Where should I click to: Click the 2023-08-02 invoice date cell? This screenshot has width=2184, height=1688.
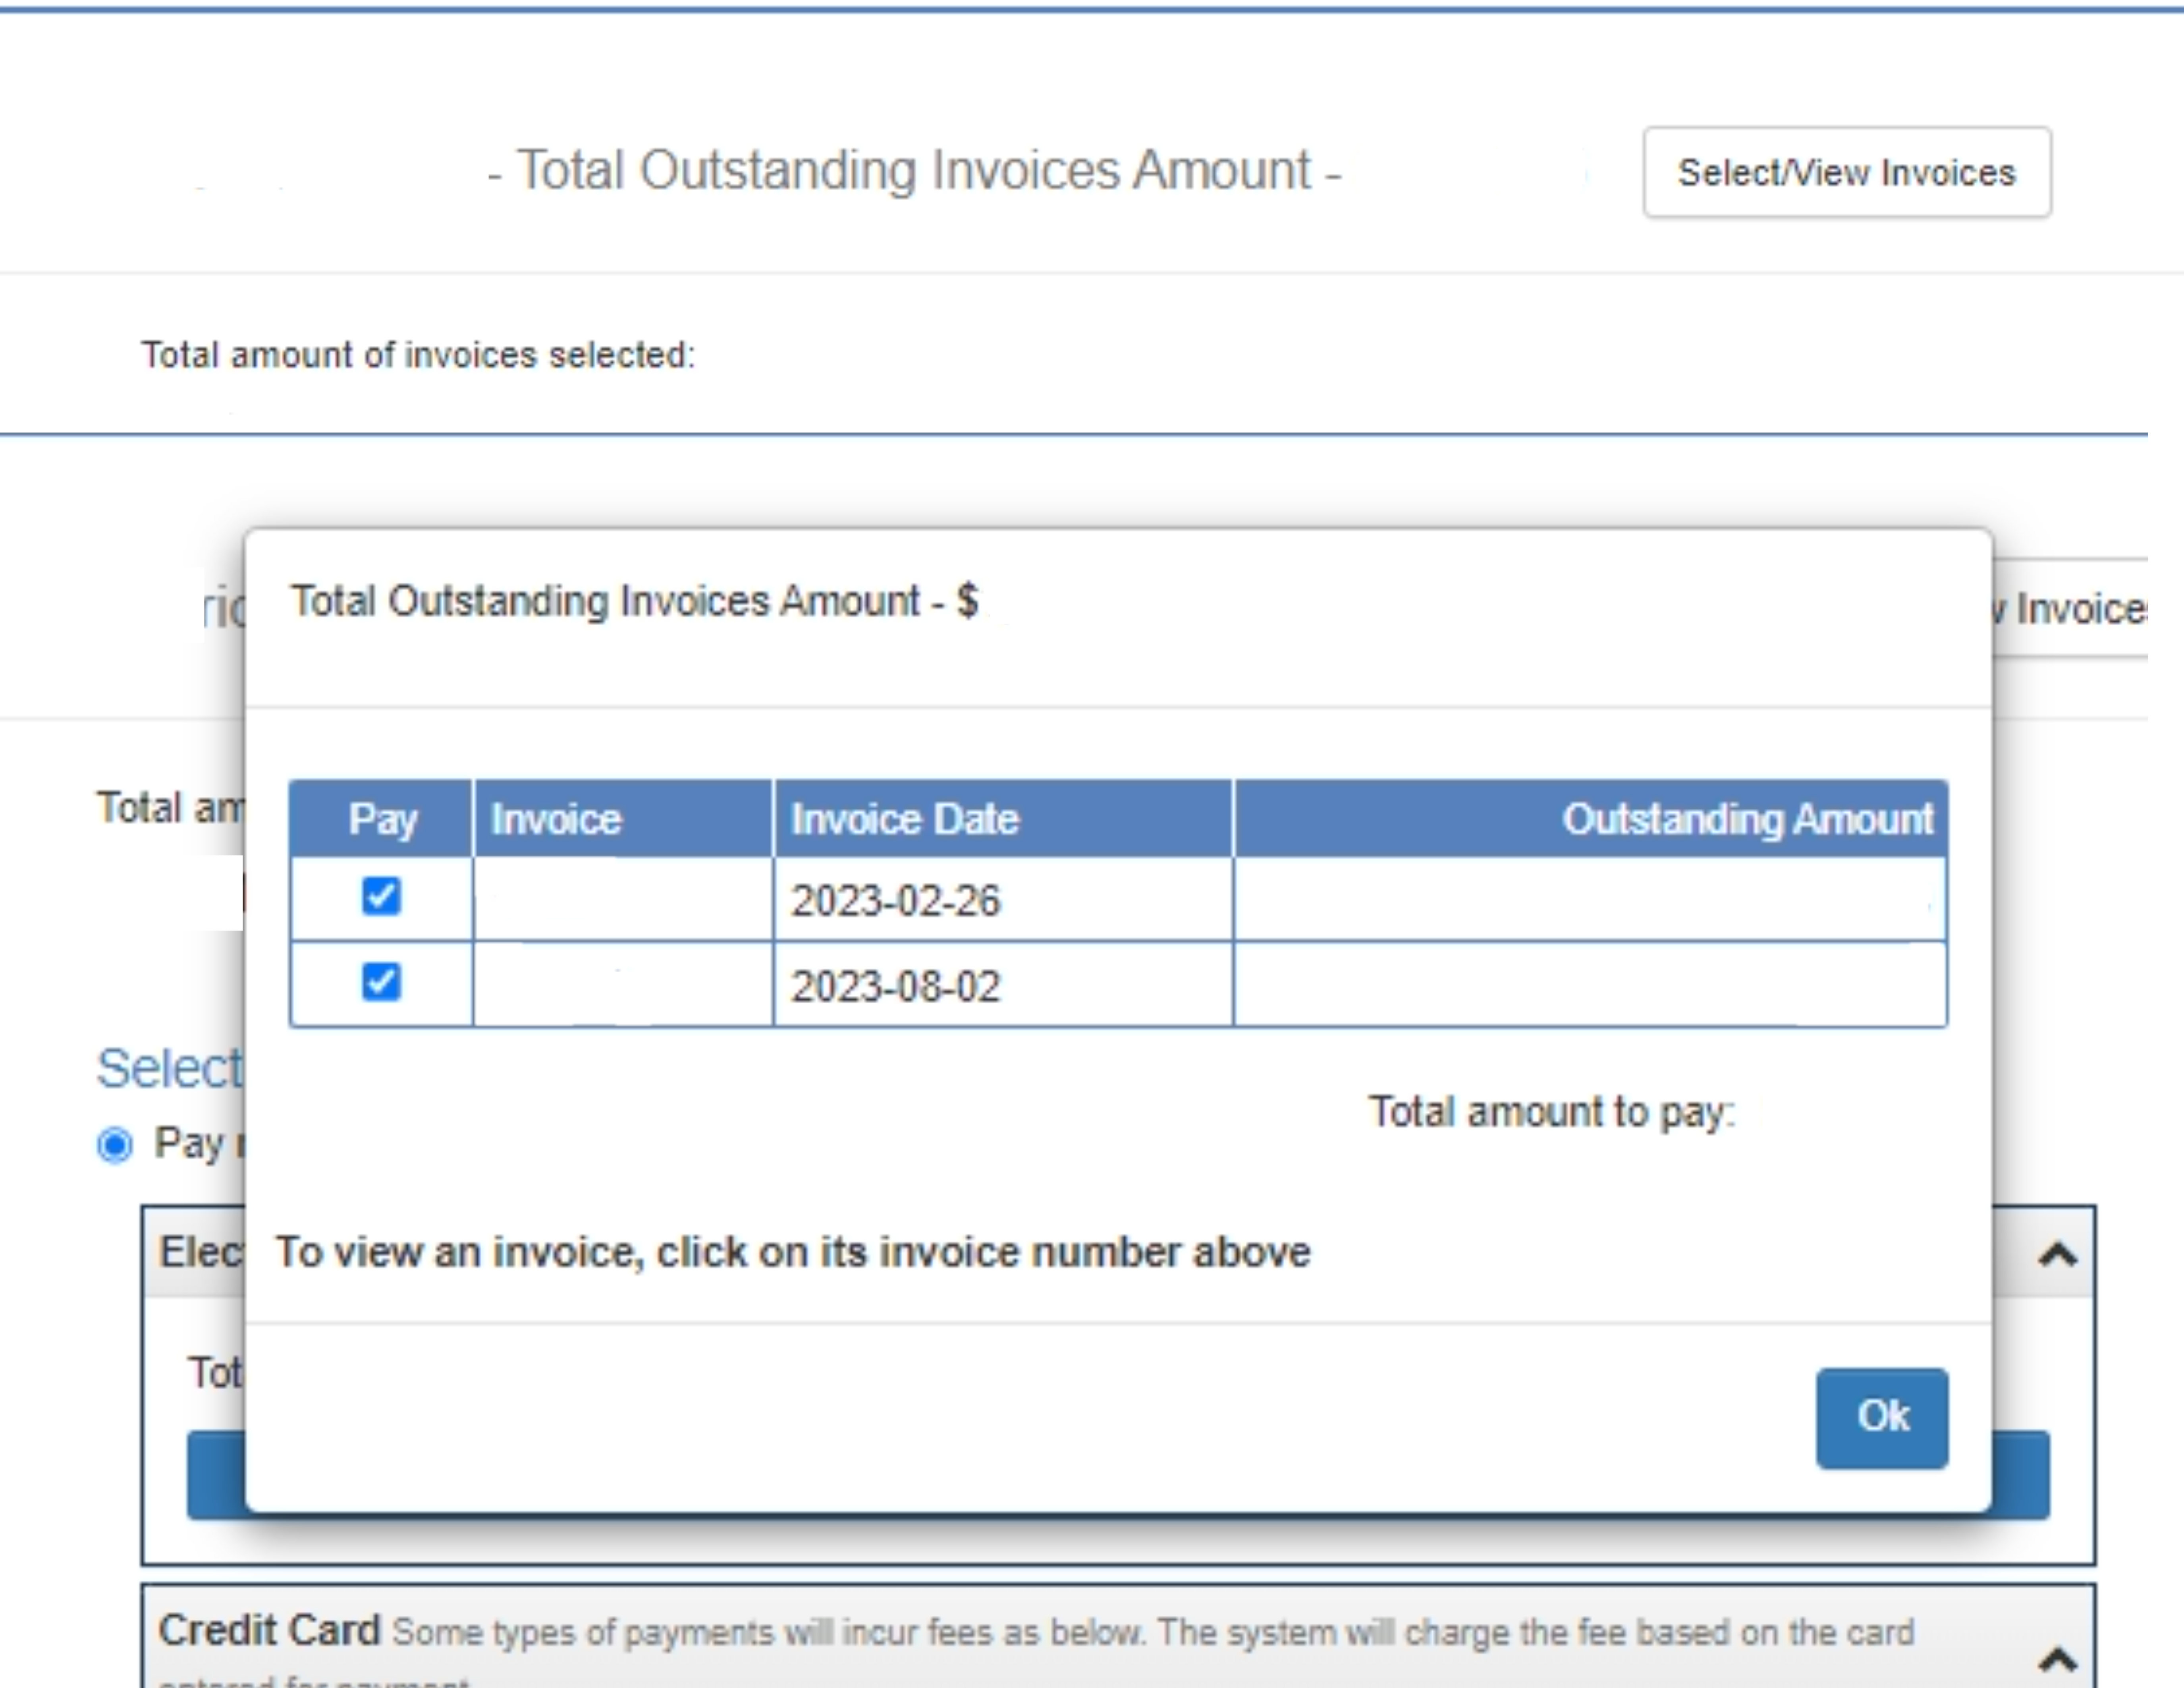click(x=896, y=986)
